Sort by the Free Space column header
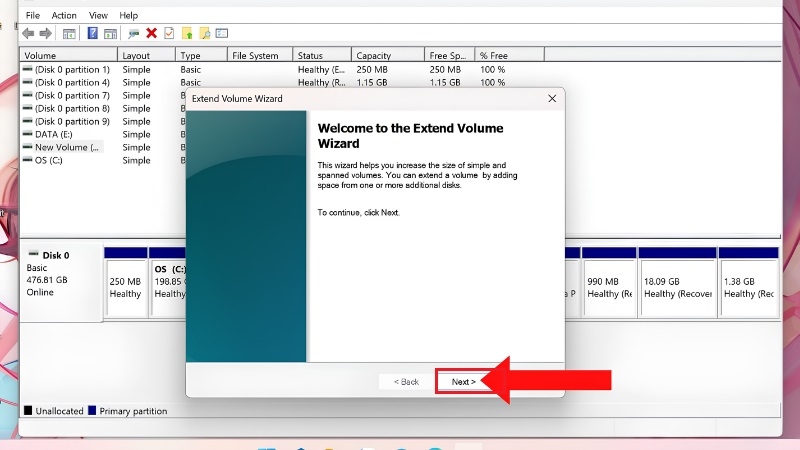This screenshot has width=800, height=450. 449,55
